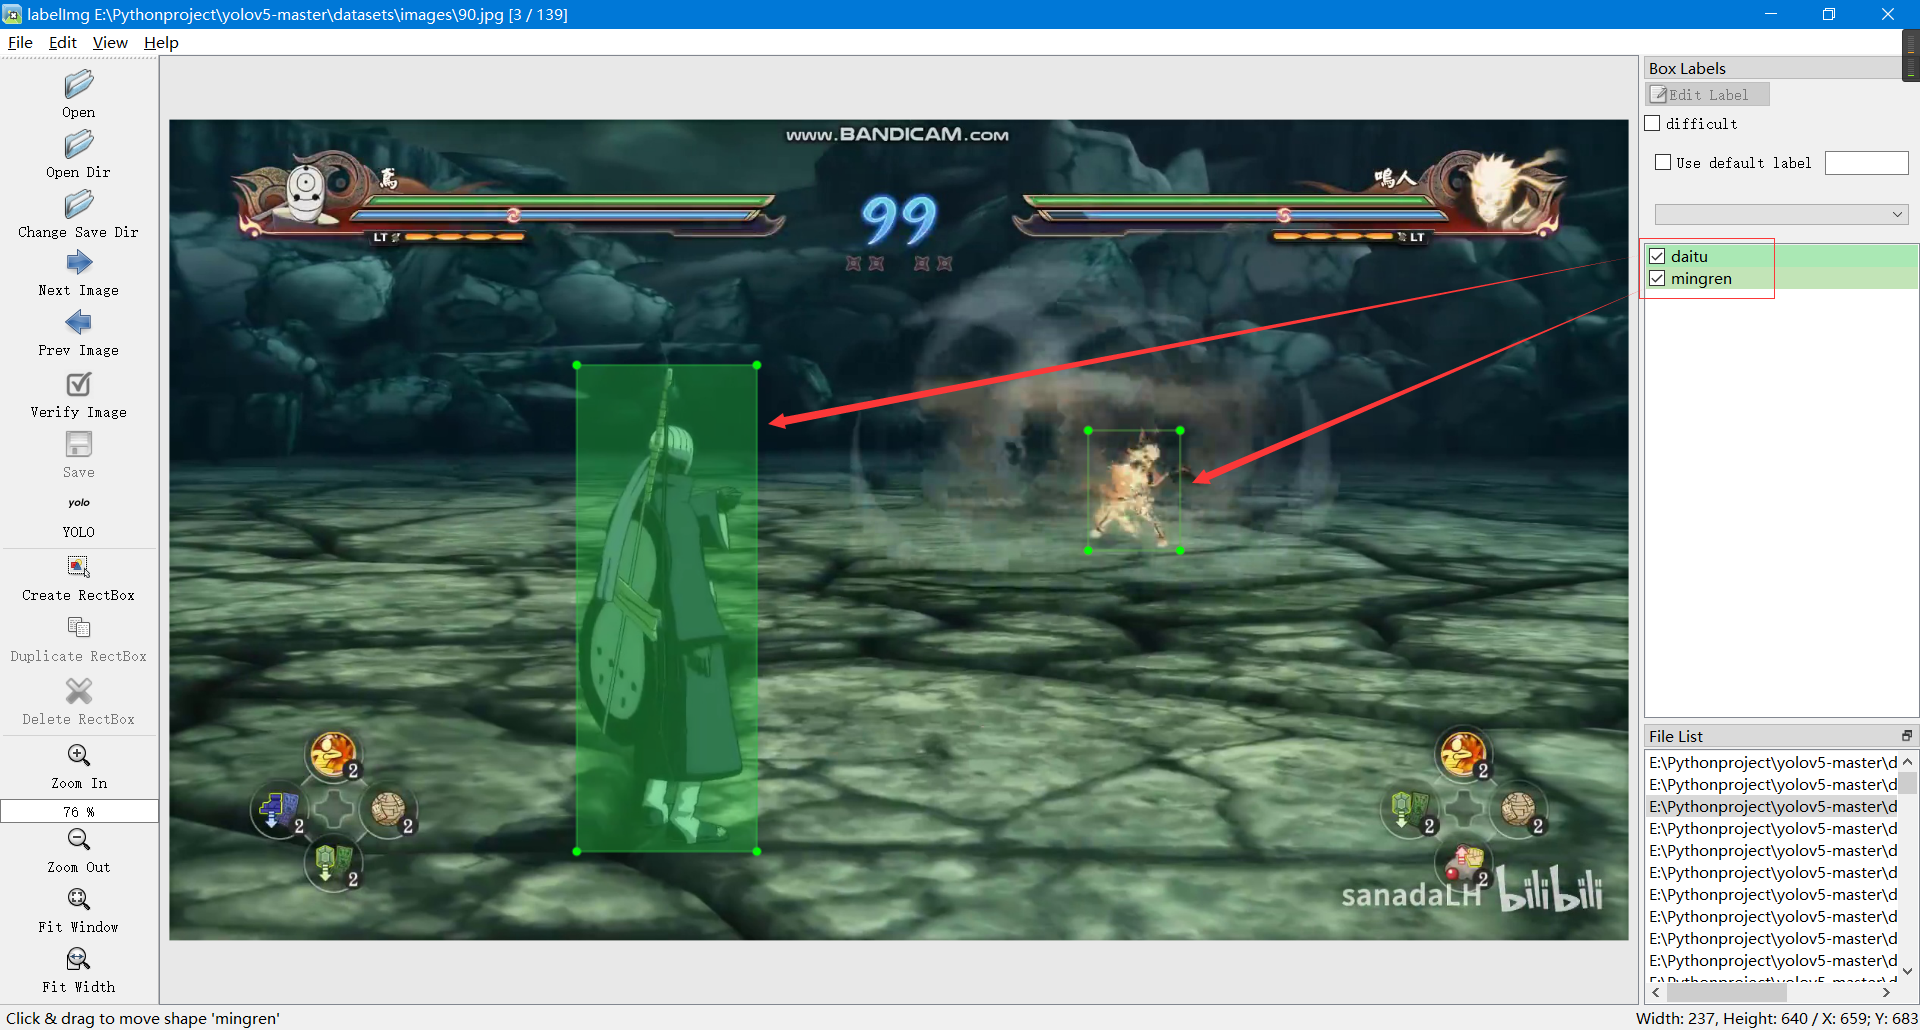
Task: Expand the label filter combo box
Action: pyautogui.click(x=1781, y=215)
